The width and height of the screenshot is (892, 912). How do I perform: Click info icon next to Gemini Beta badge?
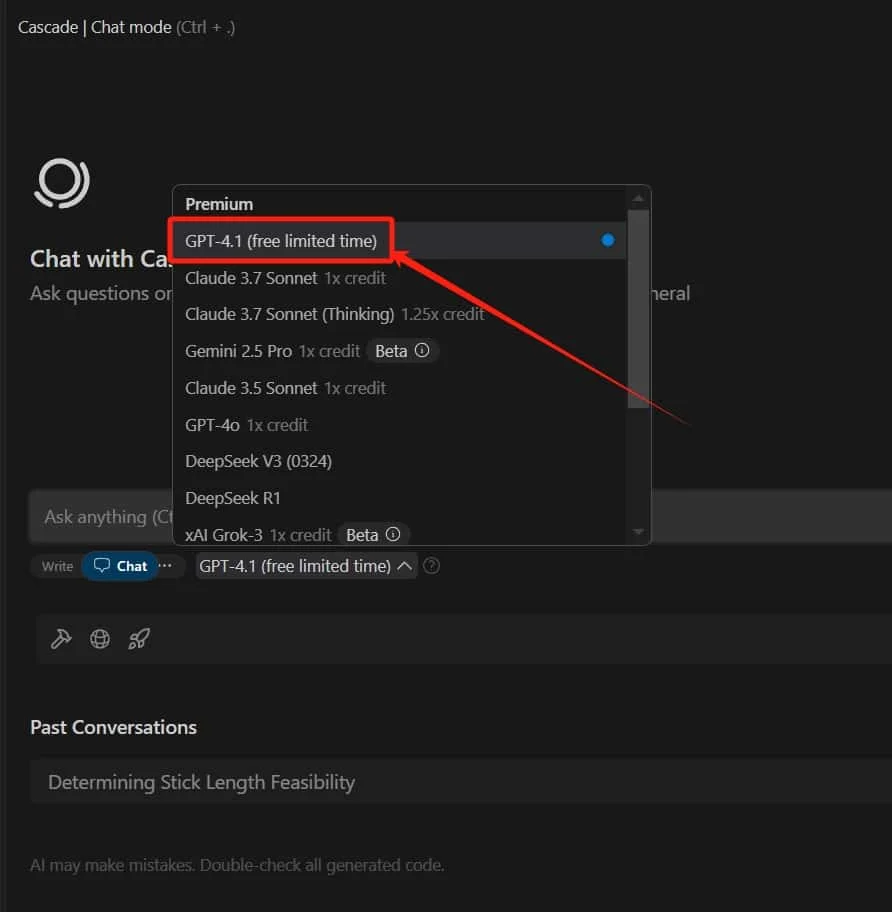(x=422, y=350)
